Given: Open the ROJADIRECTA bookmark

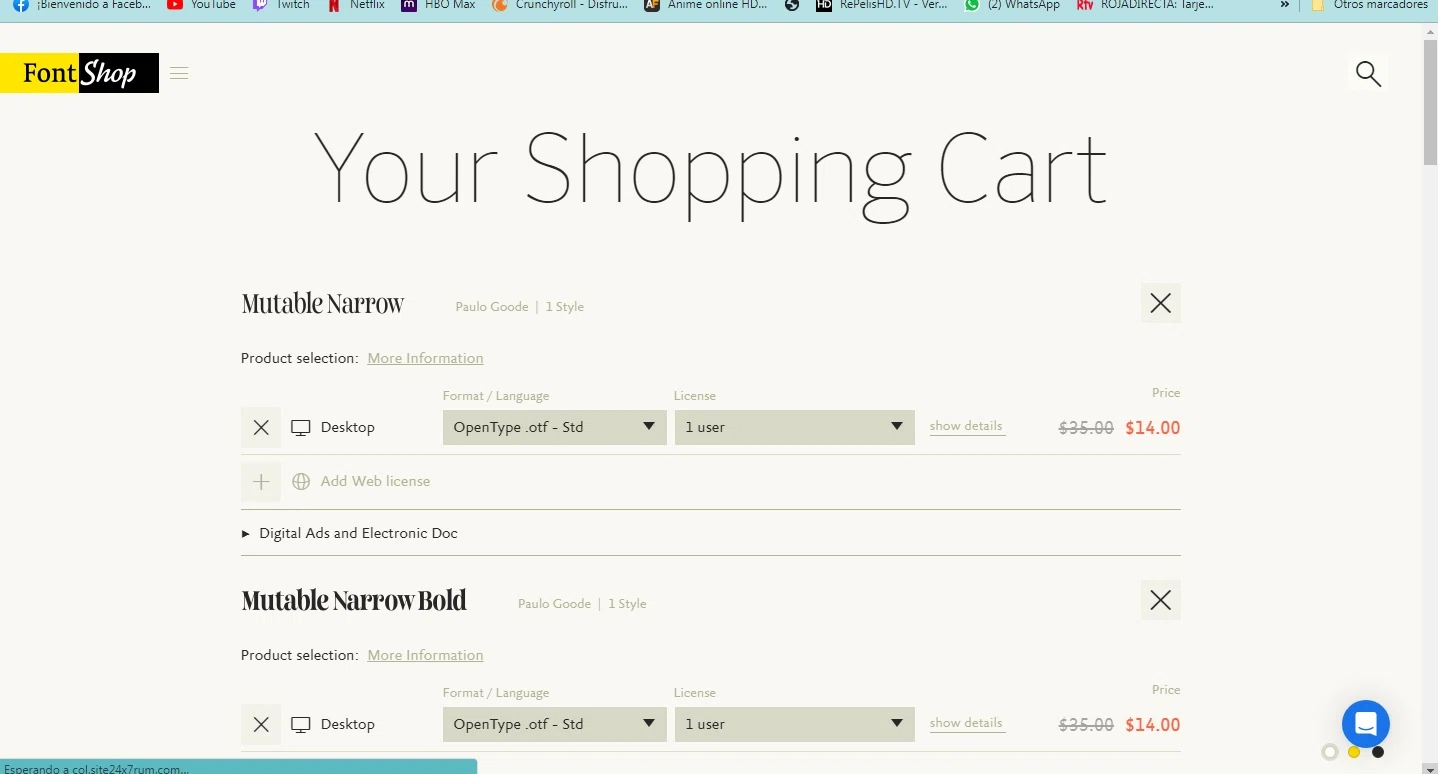Looking at the screenshot, I should click(x=1146, y=5).
